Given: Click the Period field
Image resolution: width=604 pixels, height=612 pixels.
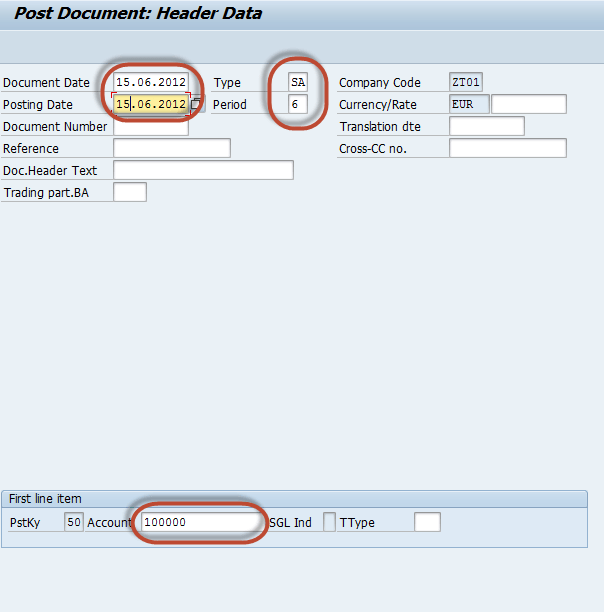Looking at the screenshot, I should coord(298,104).
